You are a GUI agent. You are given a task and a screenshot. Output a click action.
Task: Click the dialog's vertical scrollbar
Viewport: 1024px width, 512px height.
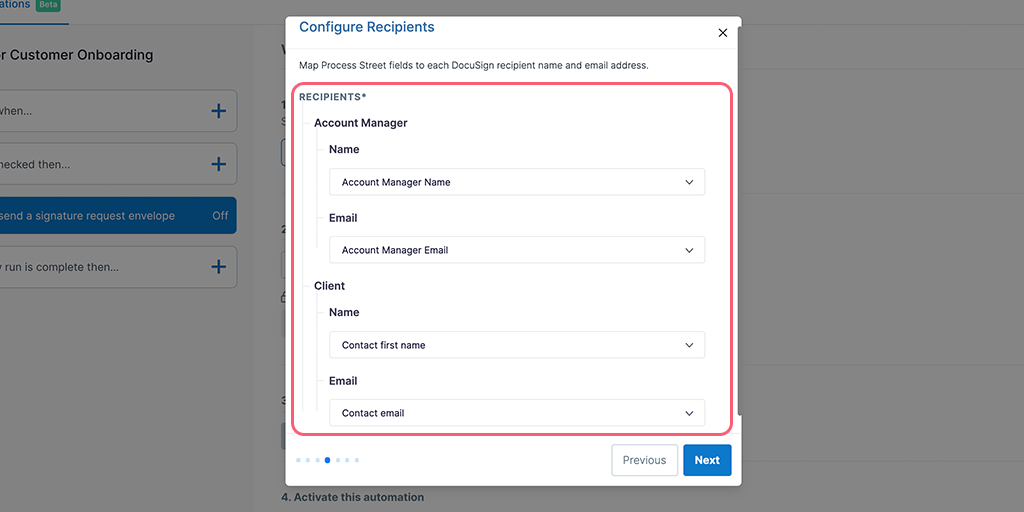(x=739, y=222)
